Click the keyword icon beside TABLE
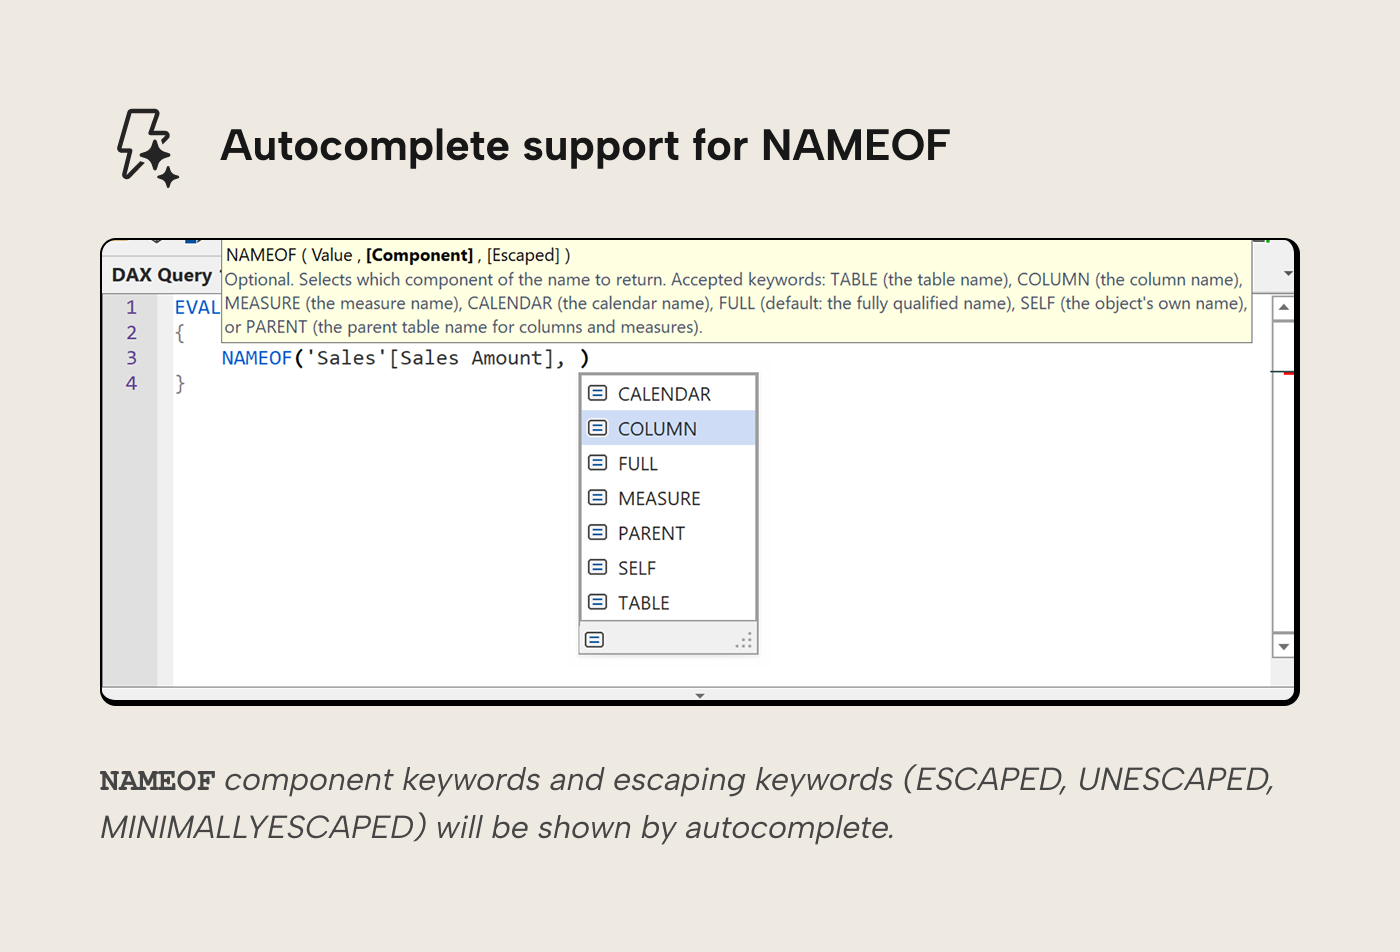Image resolution: width=1400 pixels, height=952 pixels. [598, 602]
